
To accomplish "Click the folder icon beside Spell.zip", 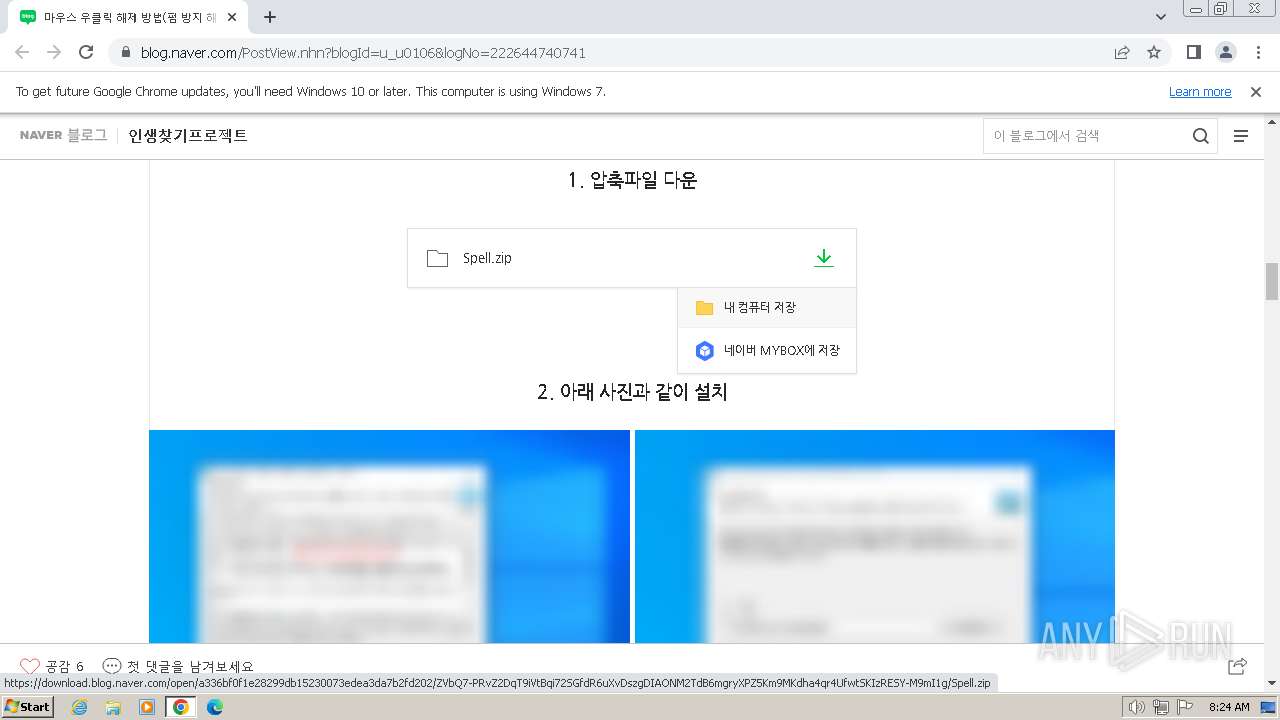I will tap(437, 258).
